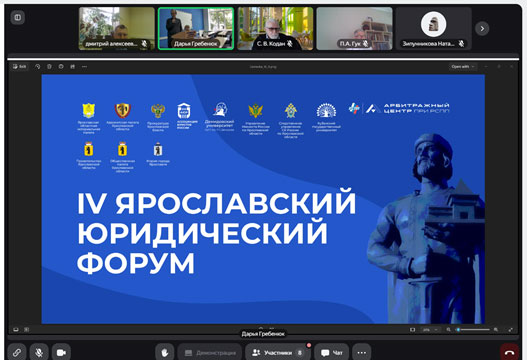Start screen sharing via Демонстрация
This screenshot has width=527, height=360.
[210, 352]
